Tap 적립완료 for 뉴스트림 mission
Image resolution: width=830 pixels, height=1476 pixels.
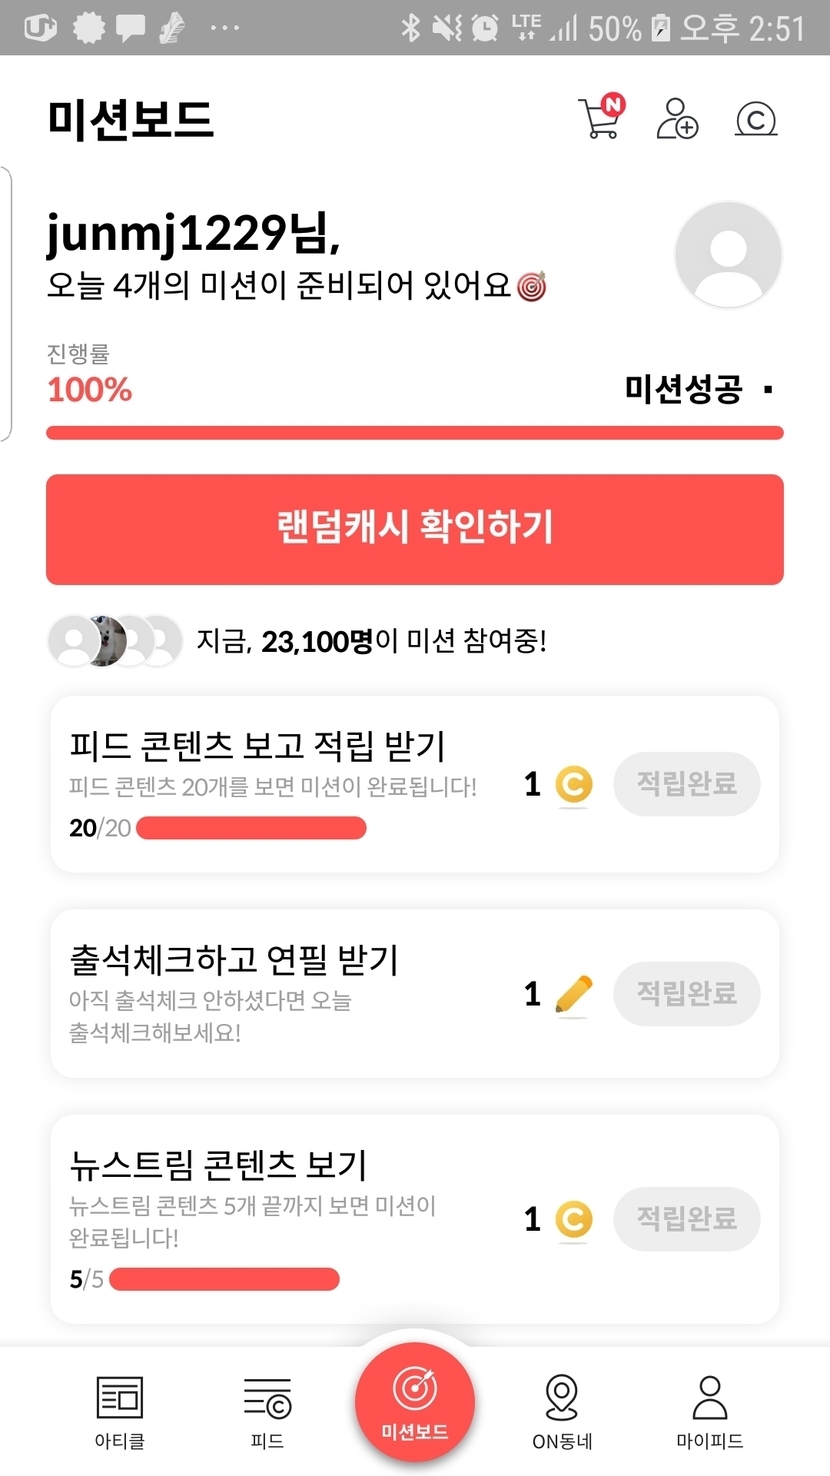[686, 1219]
